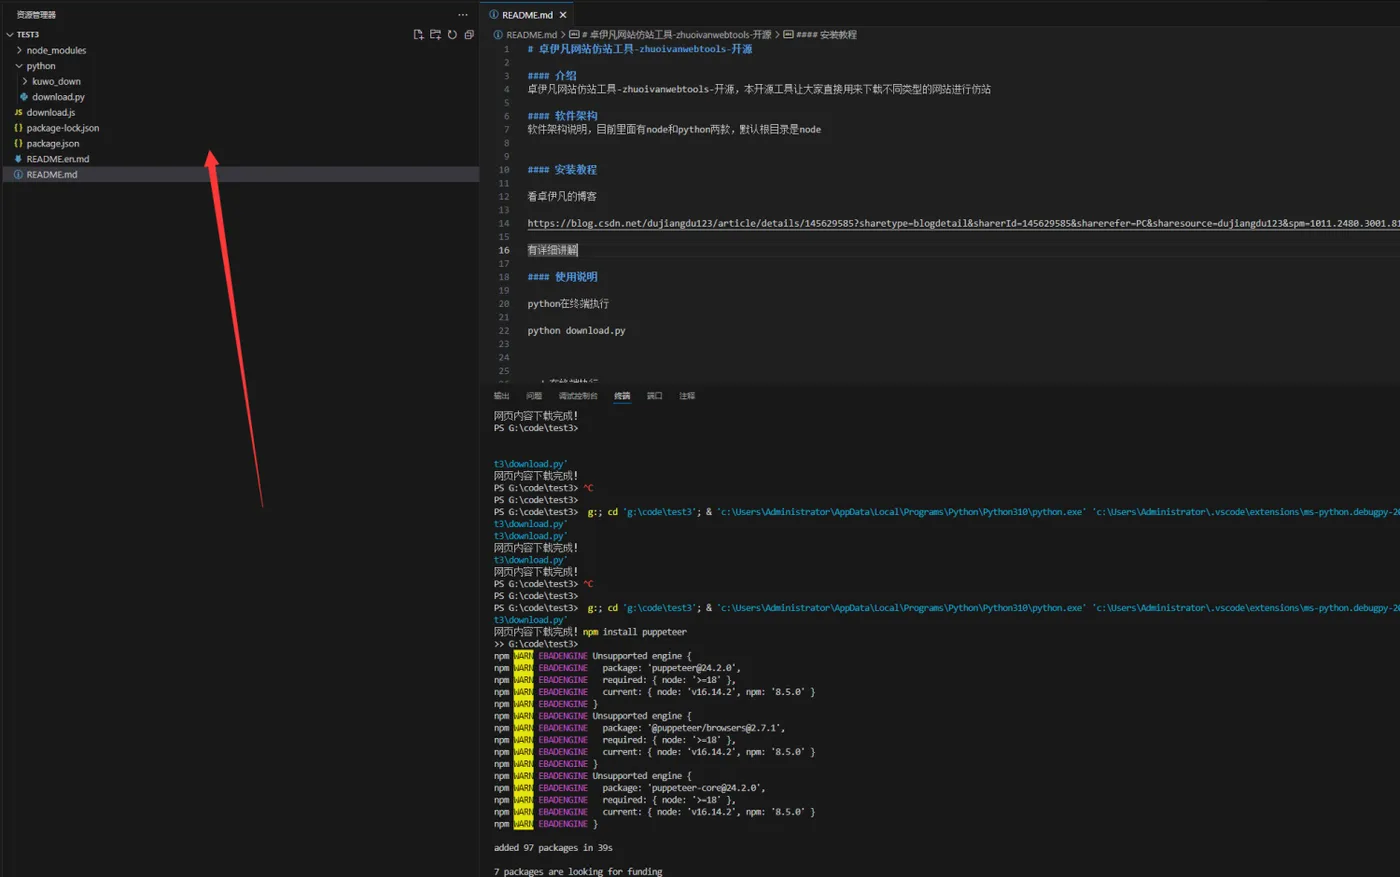Image resolution: width=1400 pixels, height=877 pixels.
Task: Click the New Folder icon in explorer
Action: [x=435, y=35]
